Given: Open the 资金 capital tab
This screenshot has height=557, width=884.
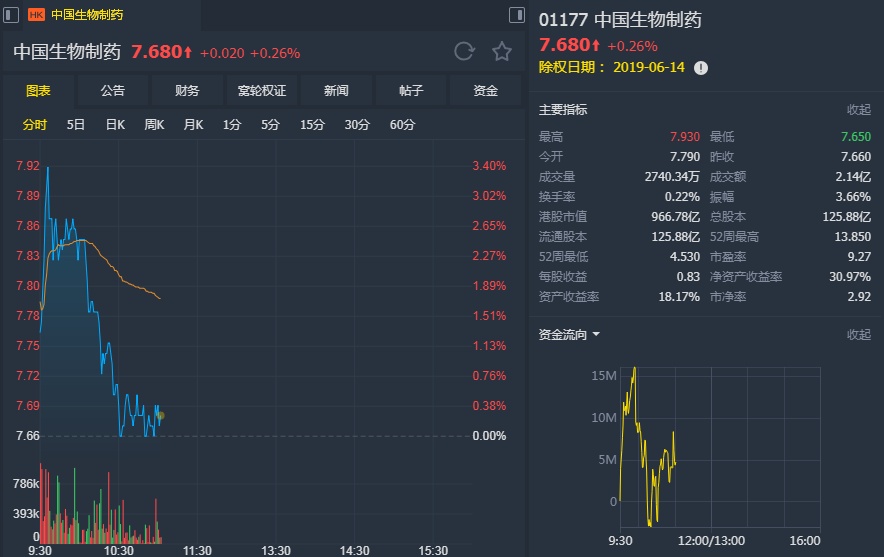Looking at the screenshot, I should coord(486,91).
